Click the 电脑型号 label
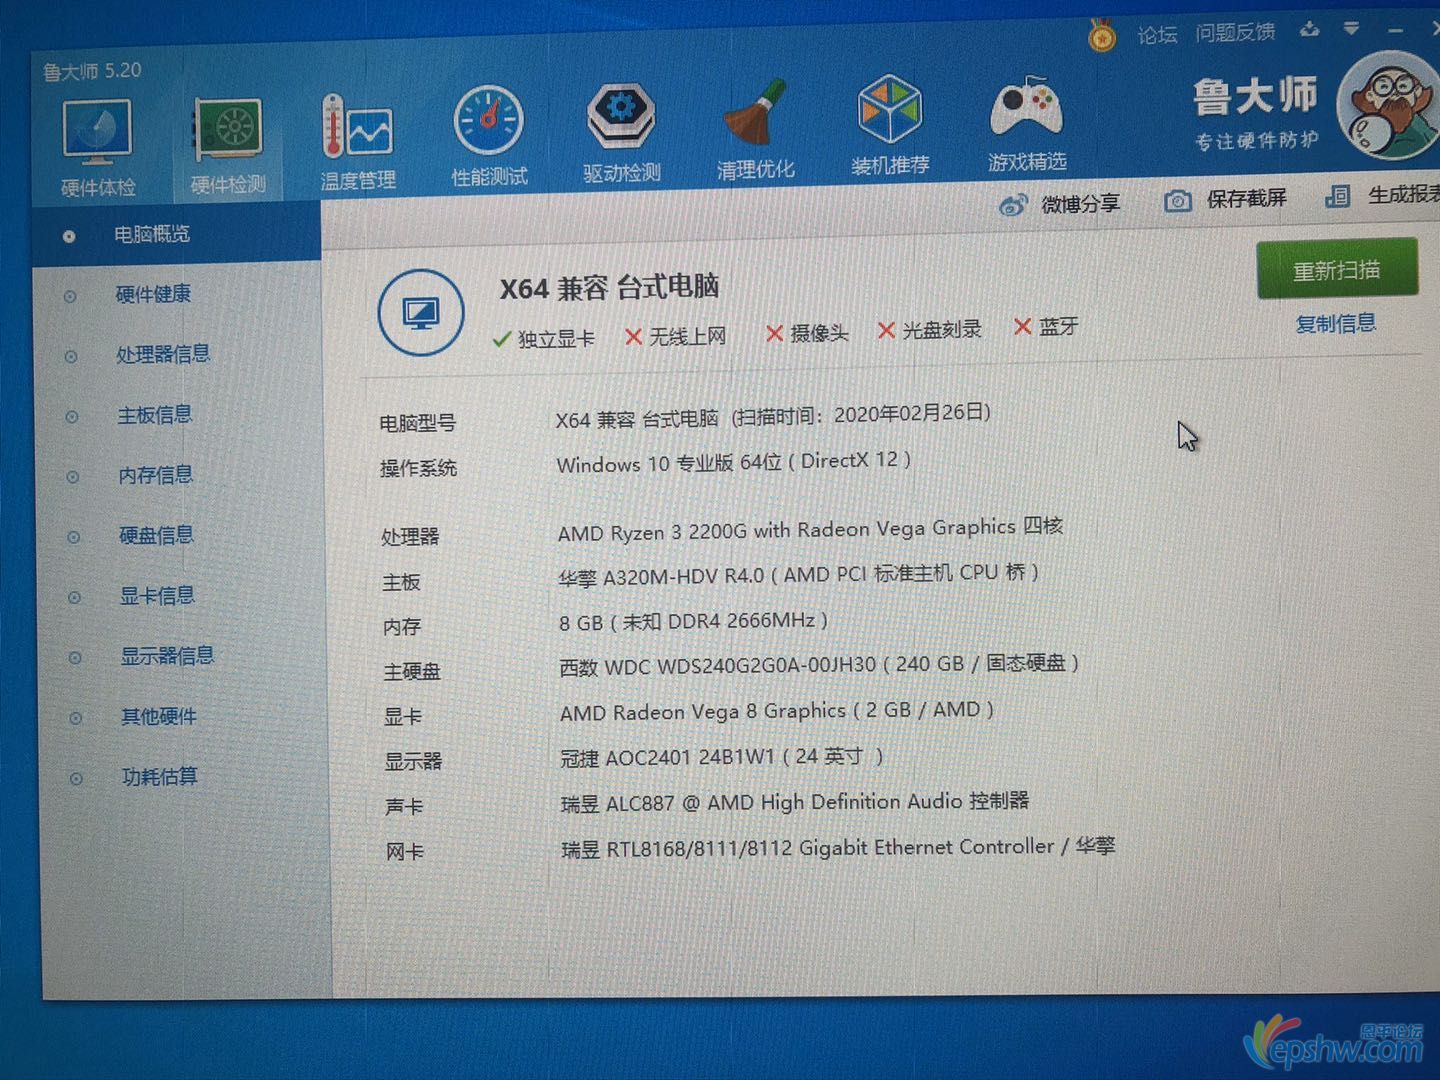The height and width of the screenshot is (1080, 1440). click(x=417, y=424)
